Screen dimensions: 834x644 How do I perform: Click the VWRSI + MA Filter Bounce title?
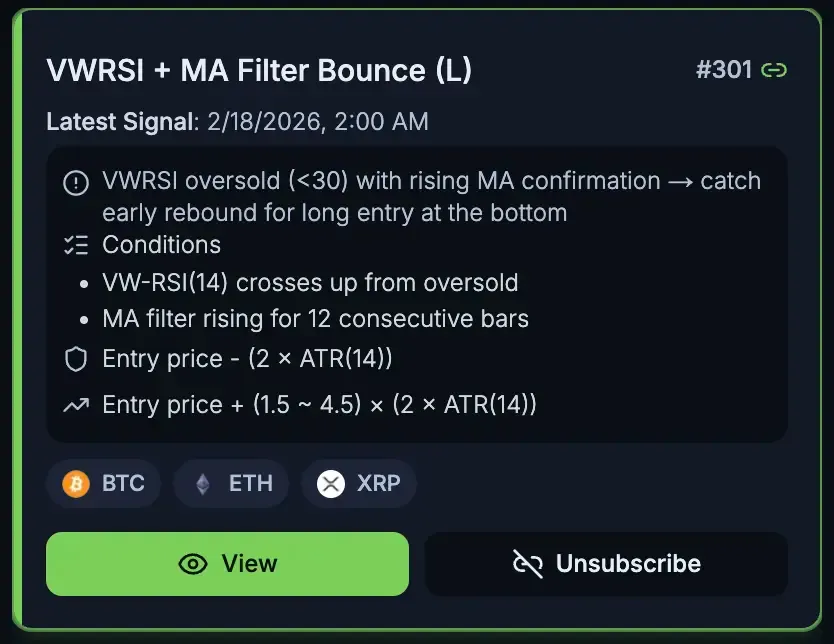pos(259,70)
